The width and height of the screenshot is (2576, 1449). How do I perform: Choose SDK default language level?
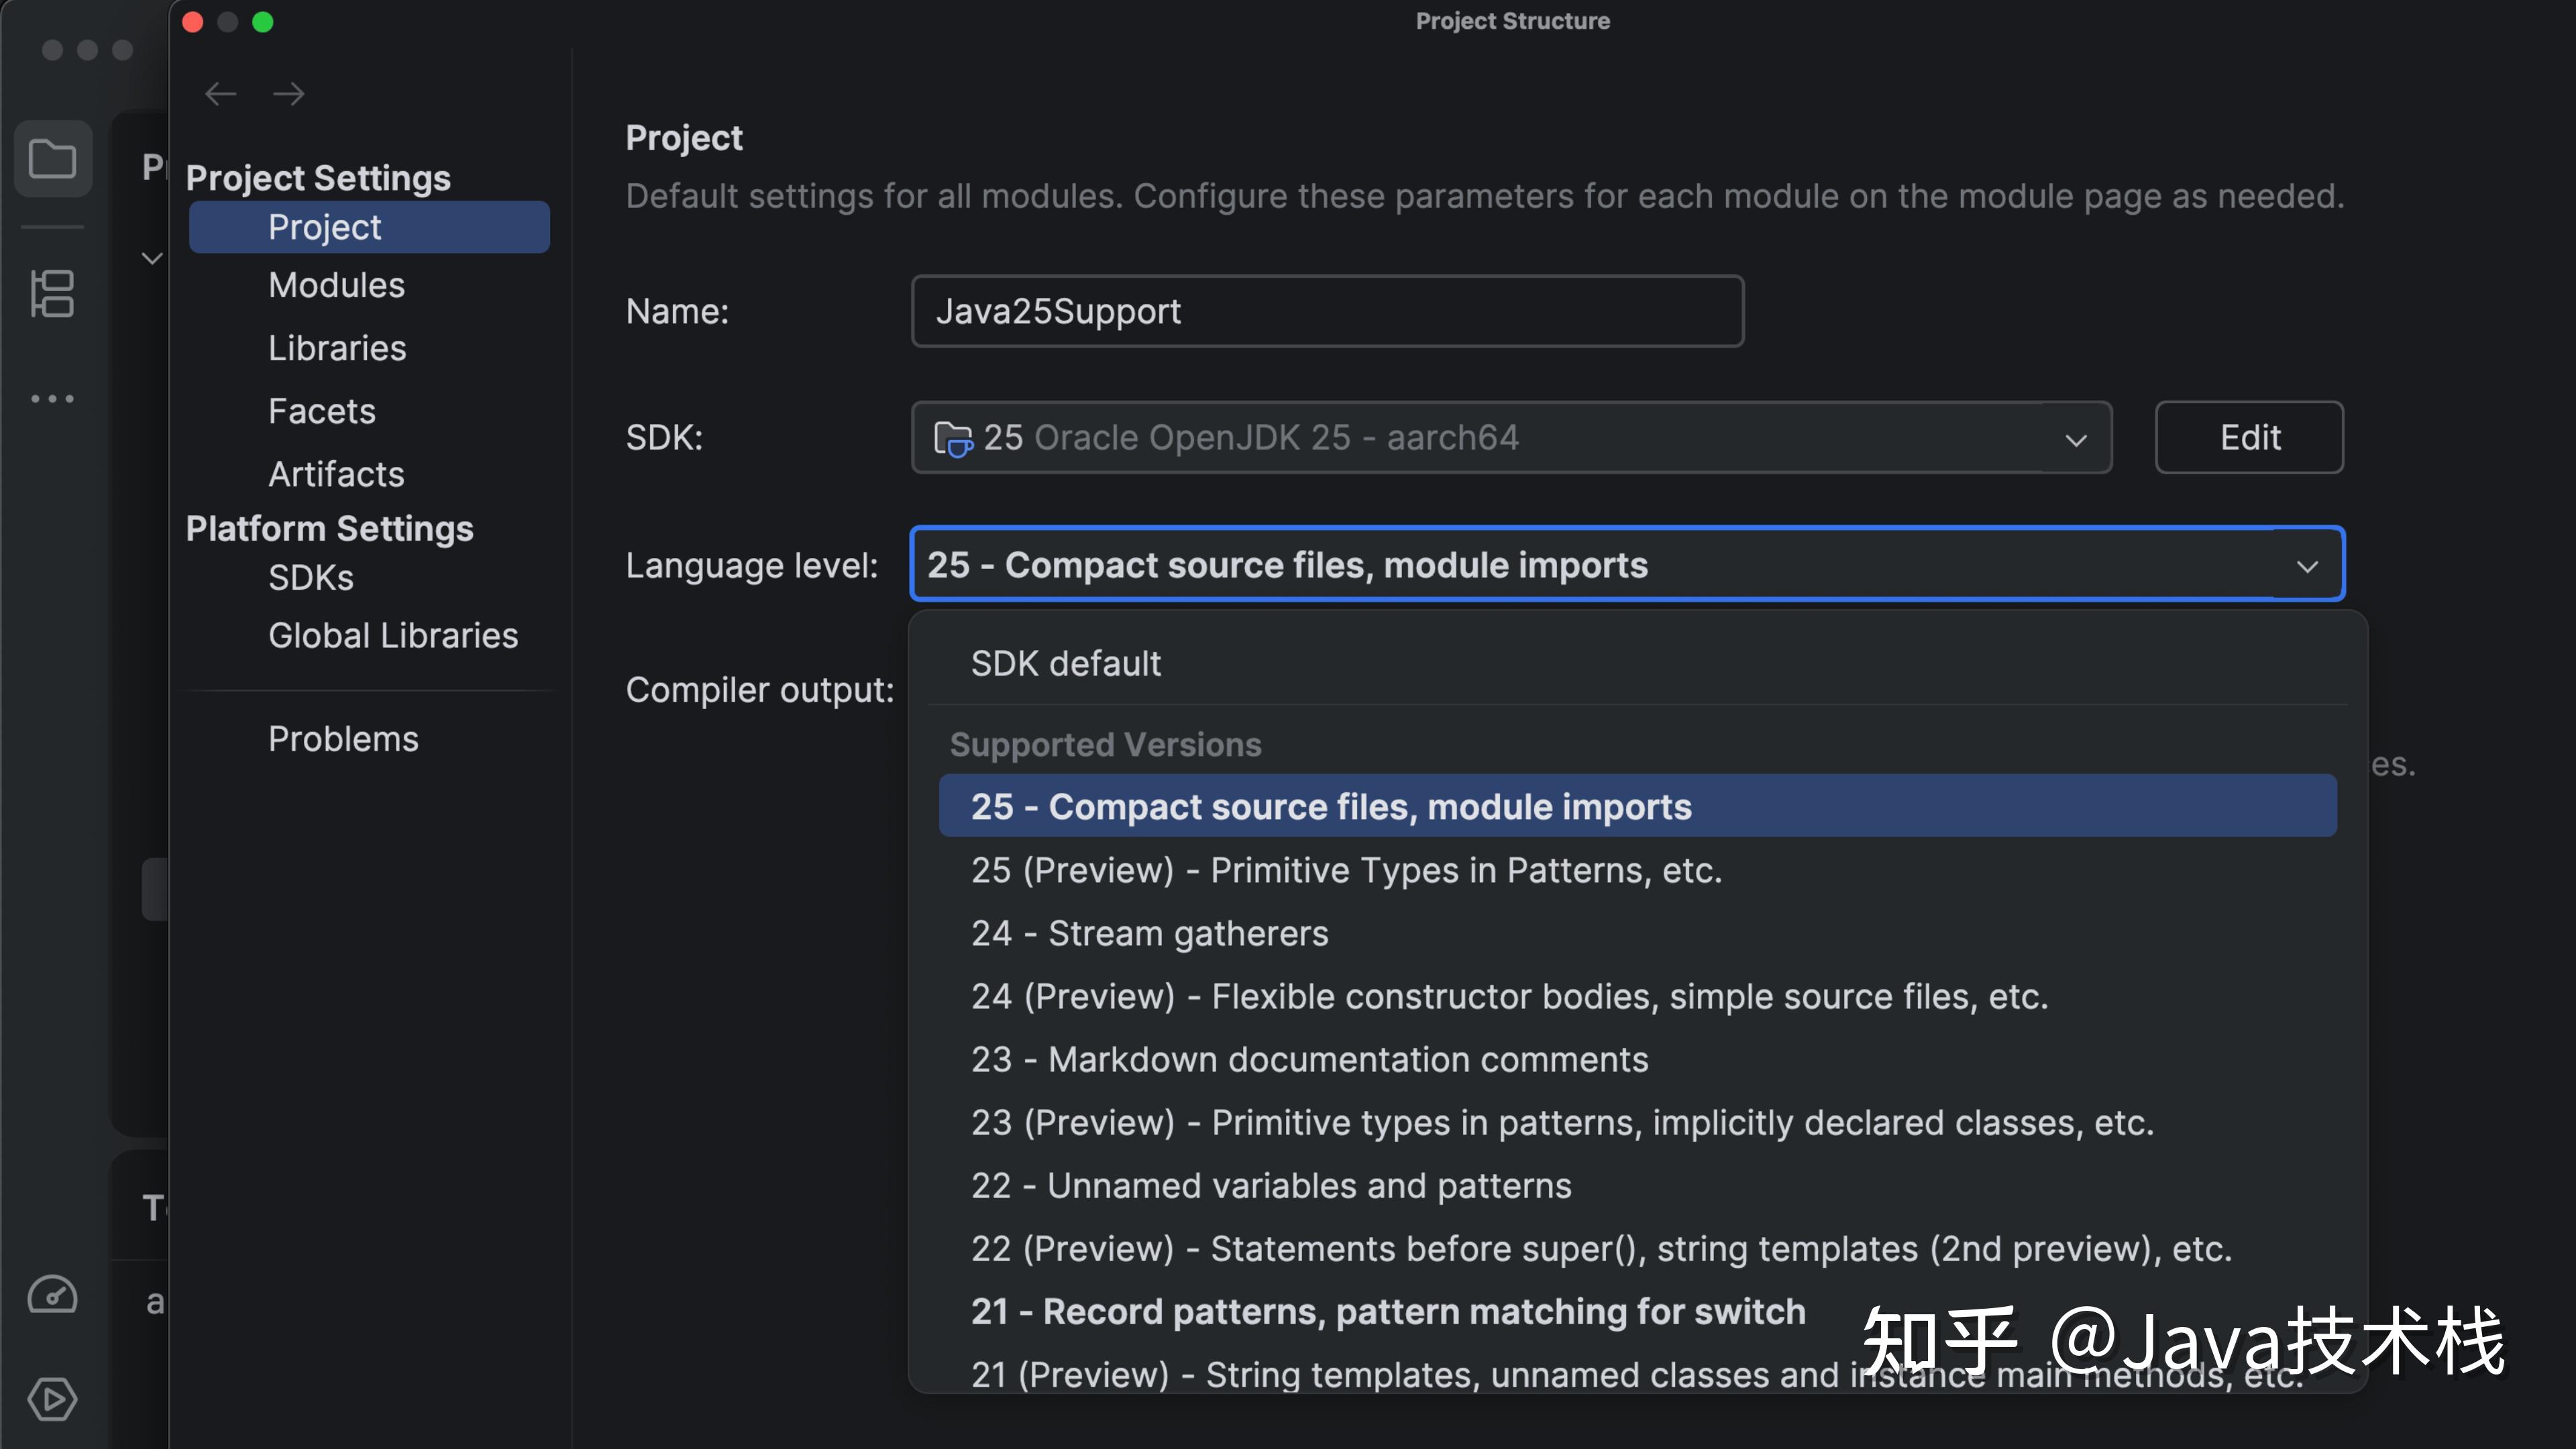tap(1637, 664)
